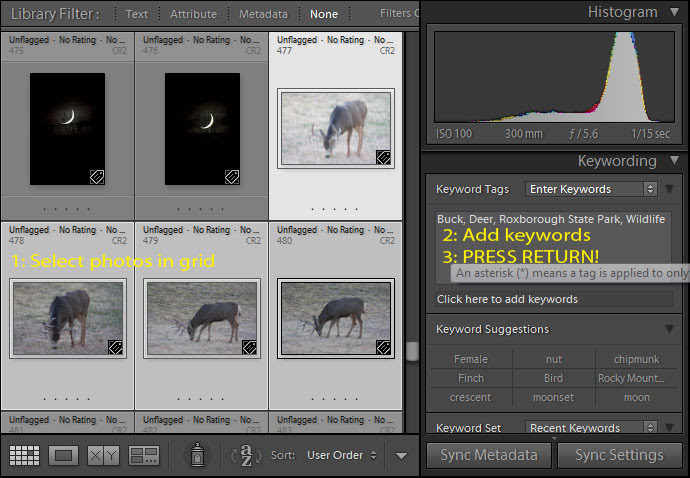
Task: Select deer thumbnail 479
Action: pos(202,318)
